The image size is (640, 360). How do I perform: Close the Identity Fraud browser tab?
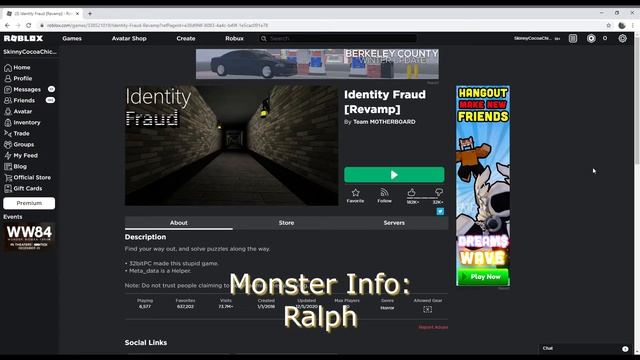[x=78, y=13]
